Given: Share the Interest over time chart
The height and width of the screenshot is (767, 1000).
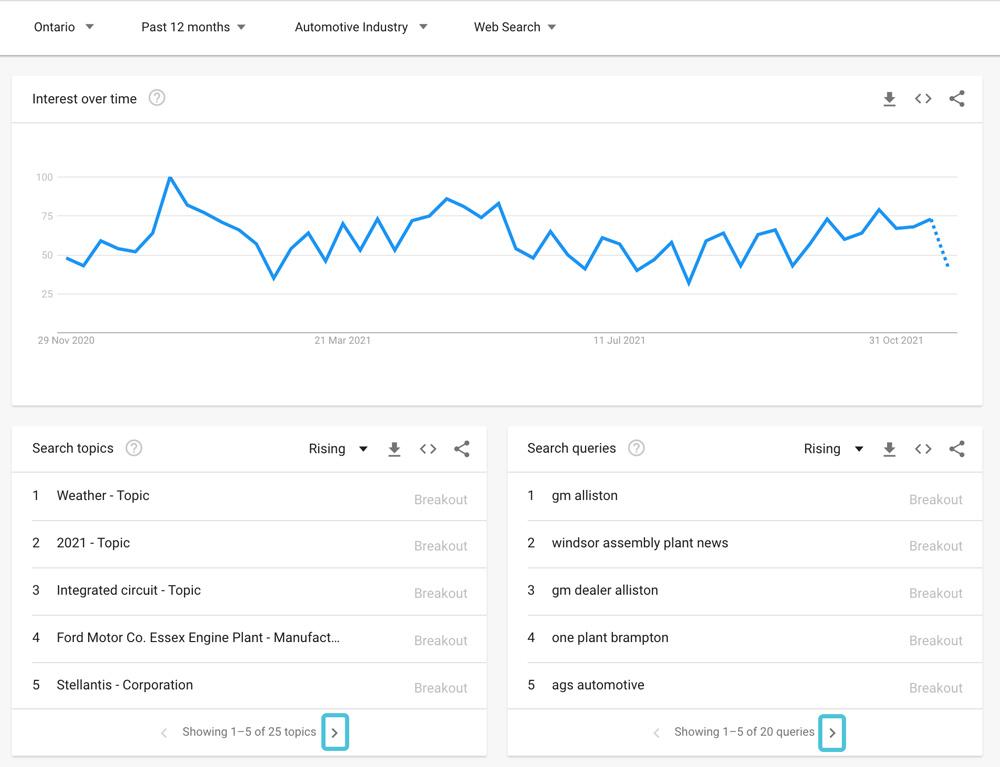Looking at the screenshot, I should [x=957, y=99].
